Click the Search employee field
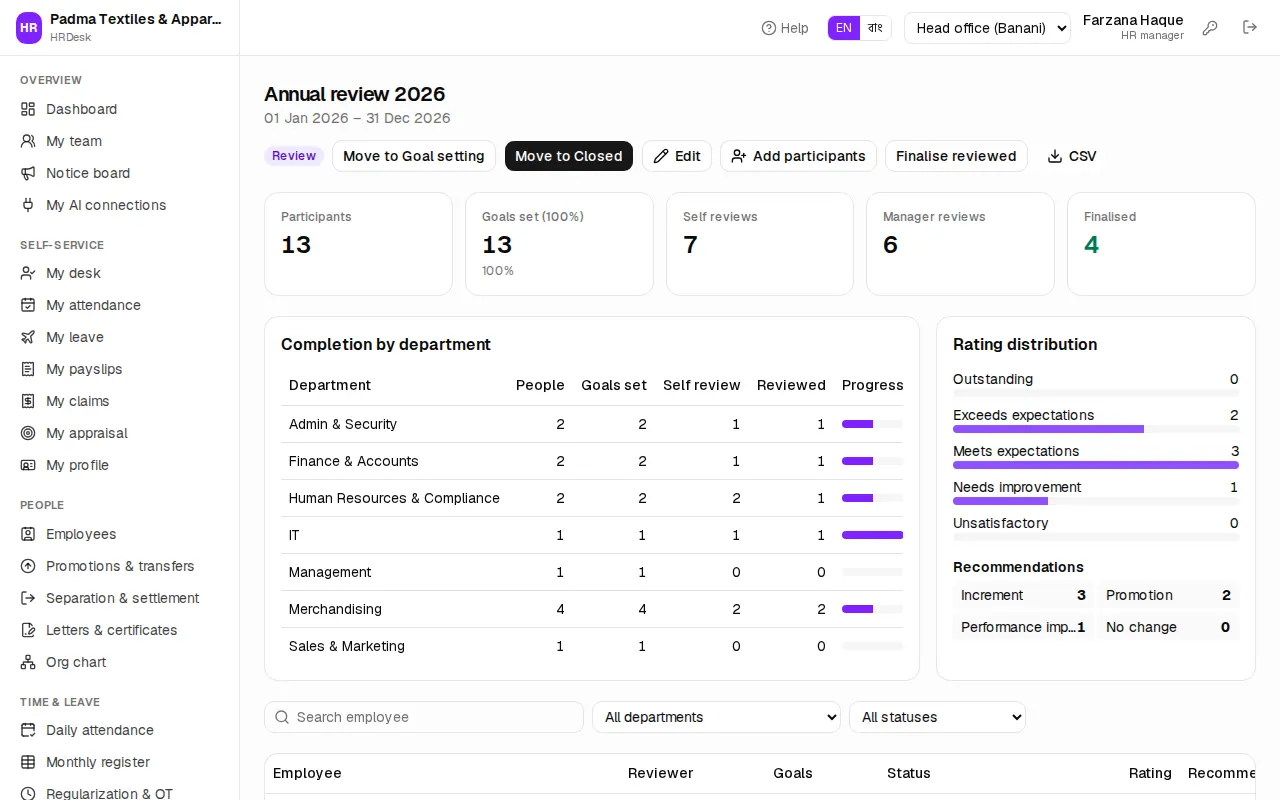The width and height of the screenshot is (1280, 800). coord(424,717)
